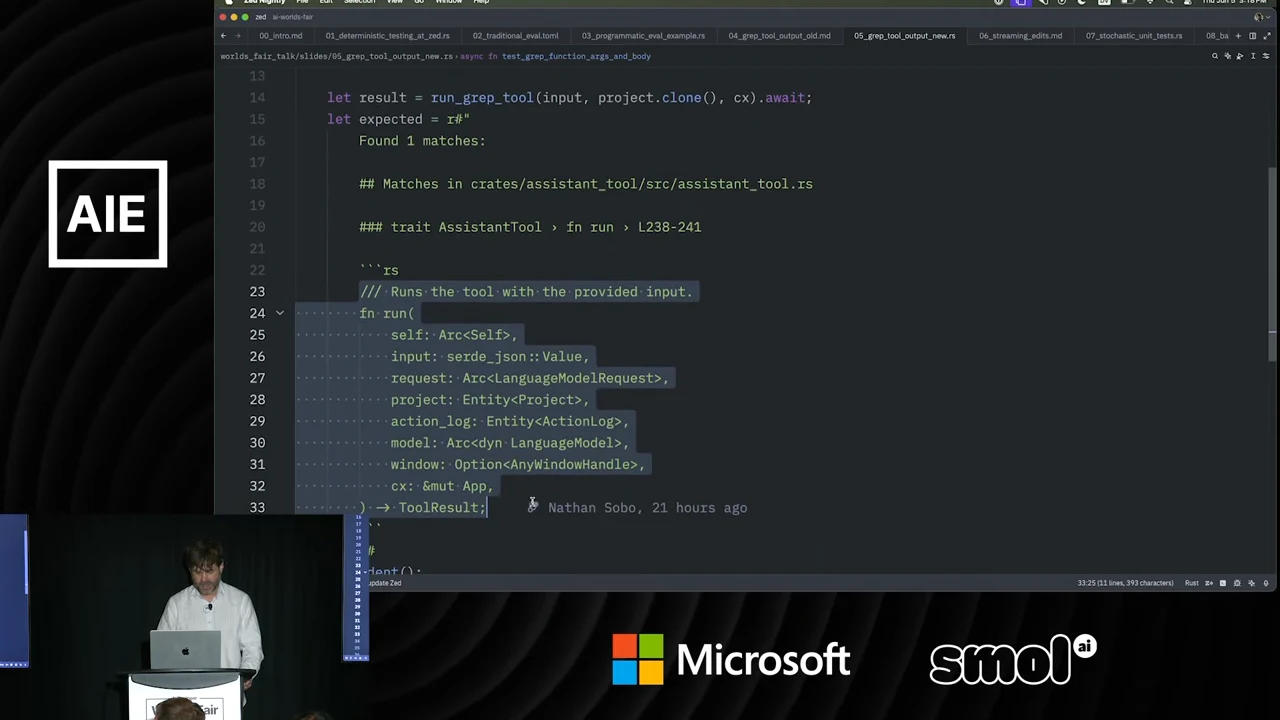Click Entity<ActionLog> on line 29
Viewport: 1280px width, 720px height.
tap(553, 421)
